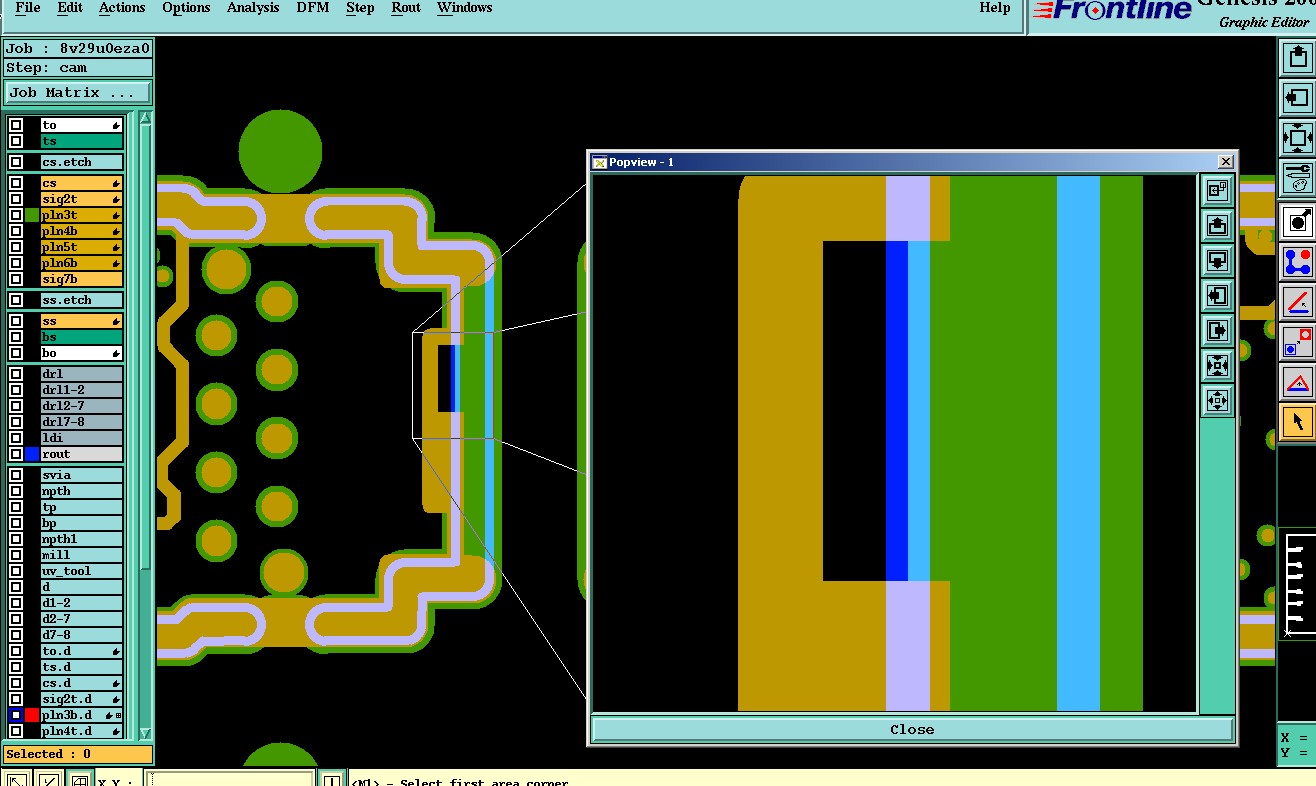Click the layer list scroll-down arrow
1316x786 pixels.
pos(145,733)
